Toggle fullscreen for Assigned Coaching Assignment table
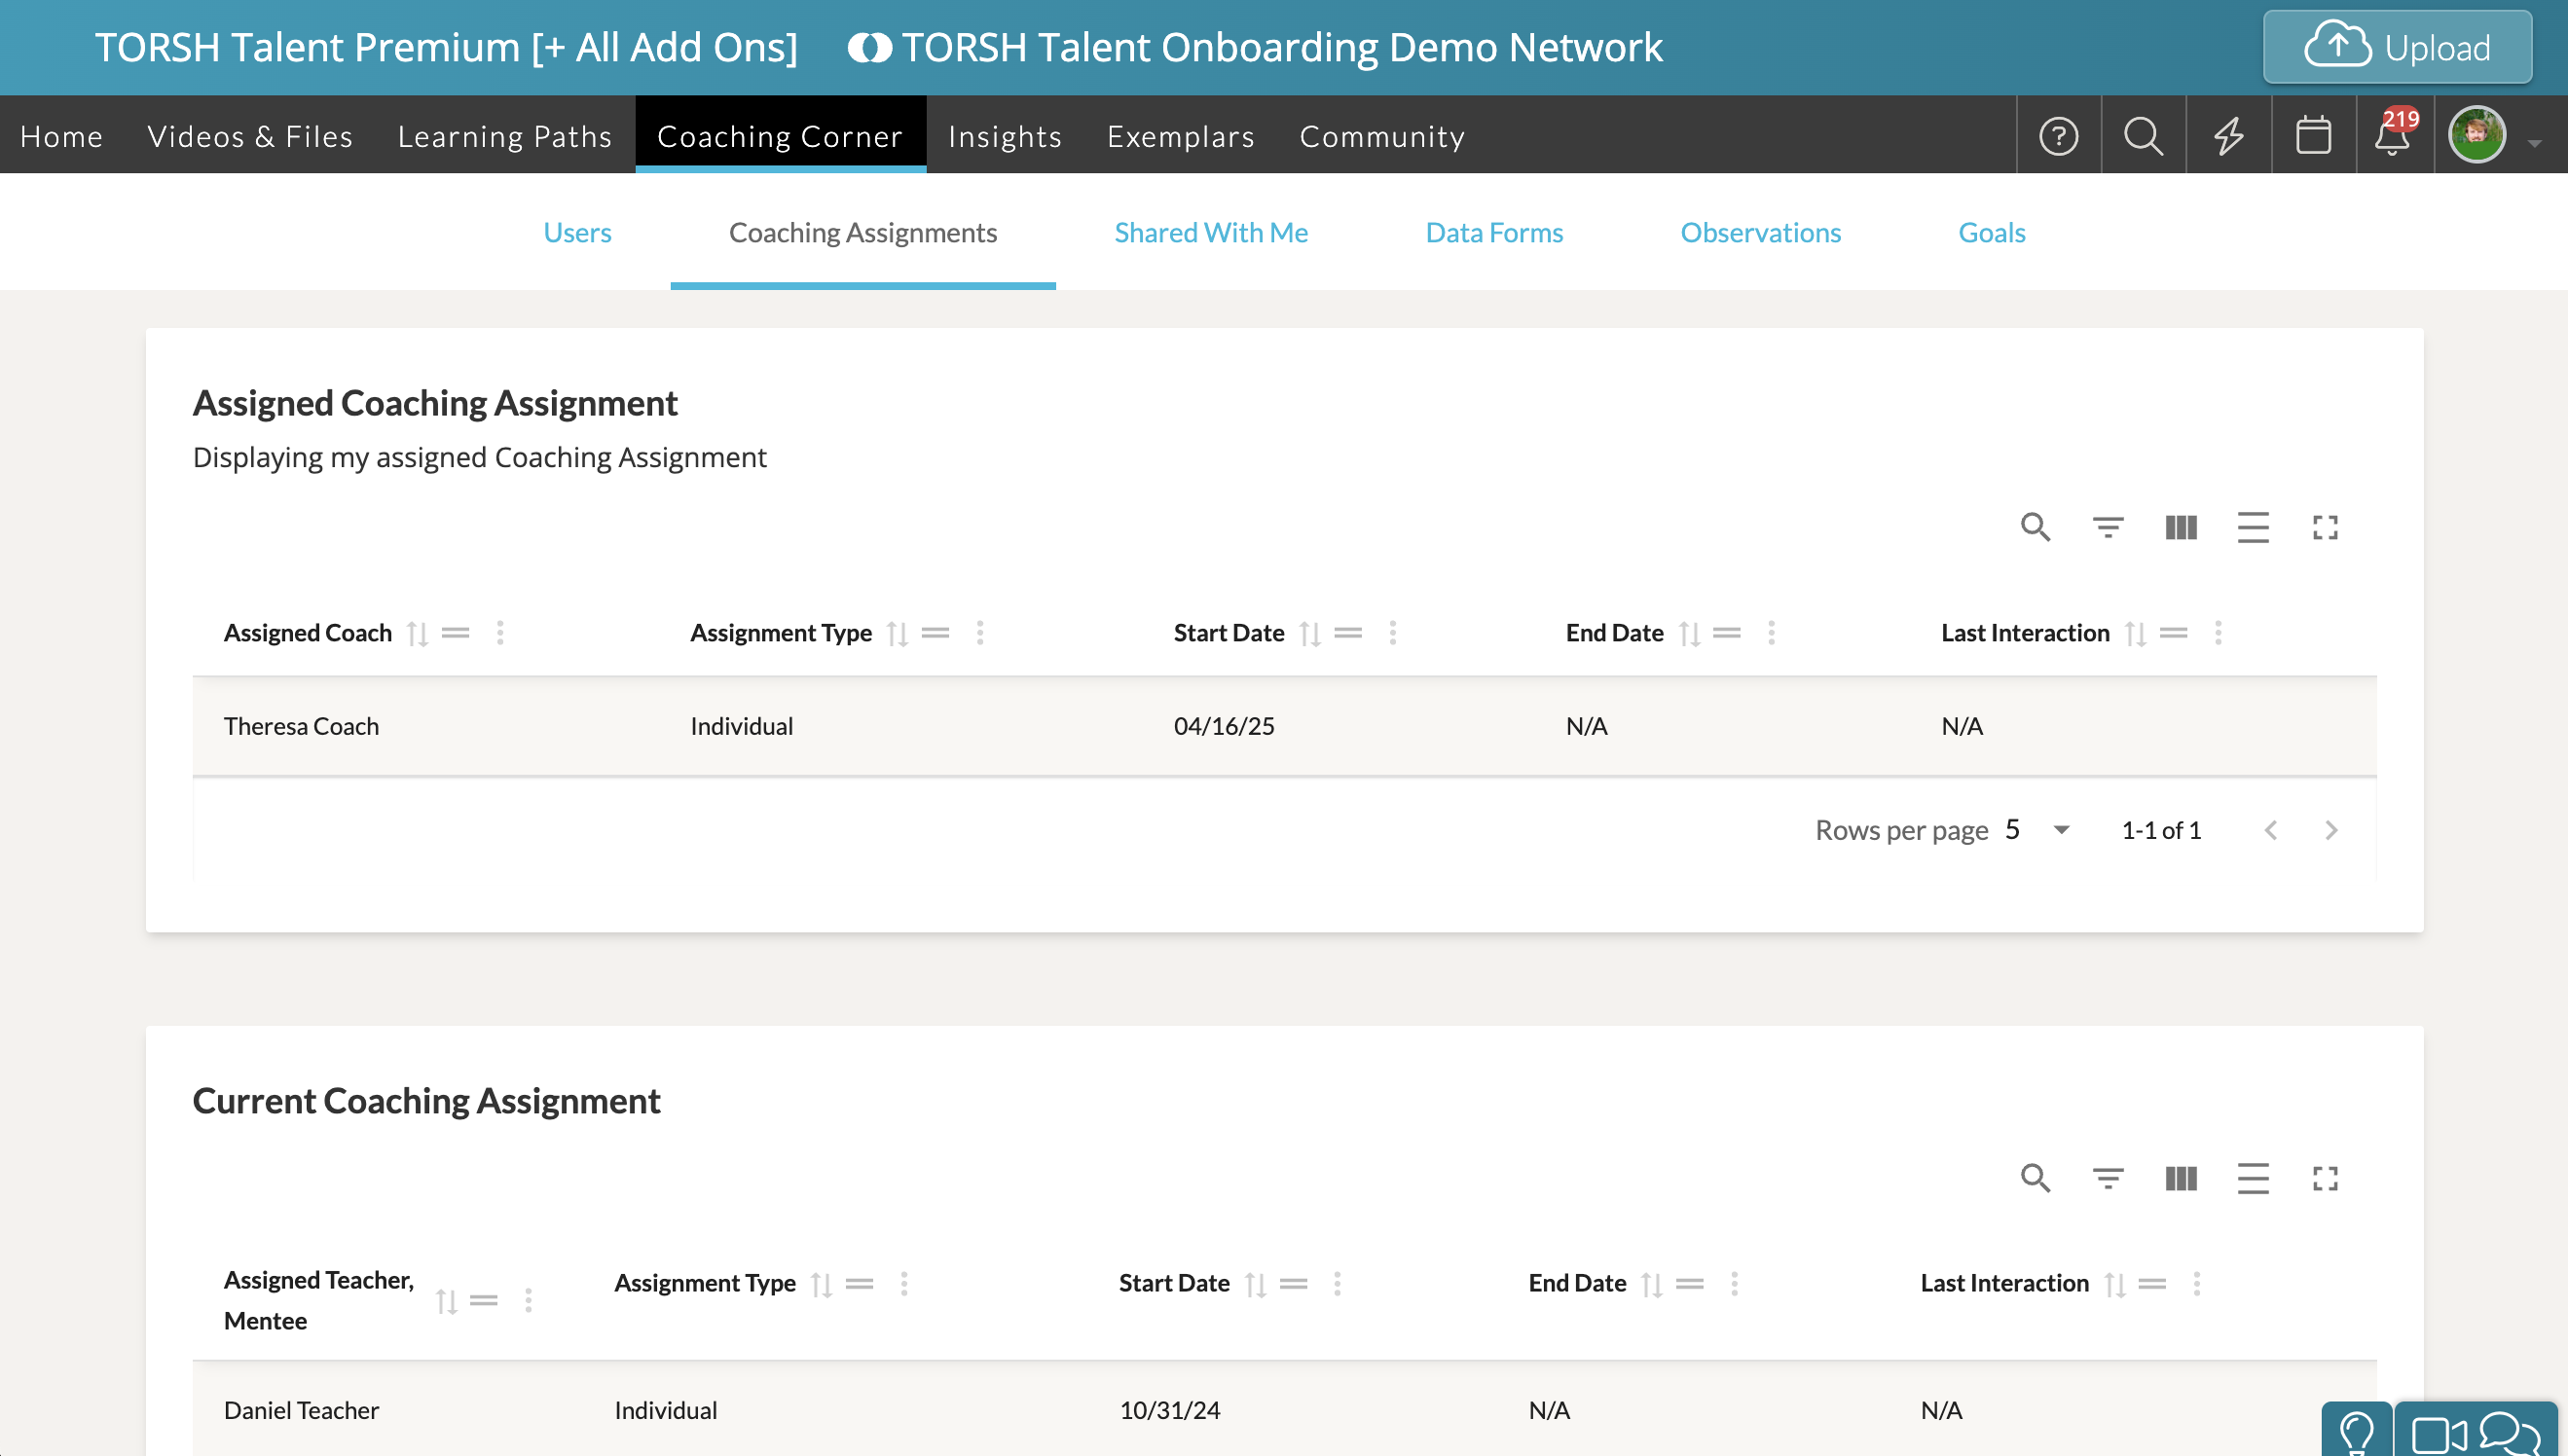 [2325, 527]
